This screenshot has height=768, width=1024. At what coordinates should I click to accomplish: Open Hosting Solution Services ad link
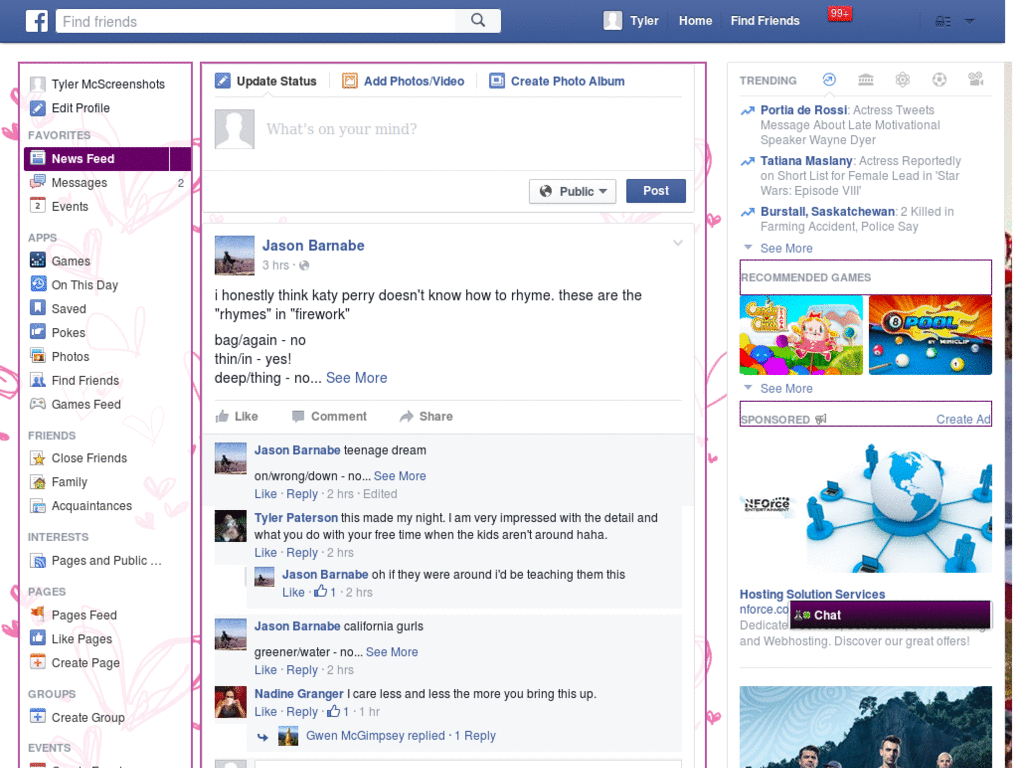pyautogui.click(x=812, y=594)
